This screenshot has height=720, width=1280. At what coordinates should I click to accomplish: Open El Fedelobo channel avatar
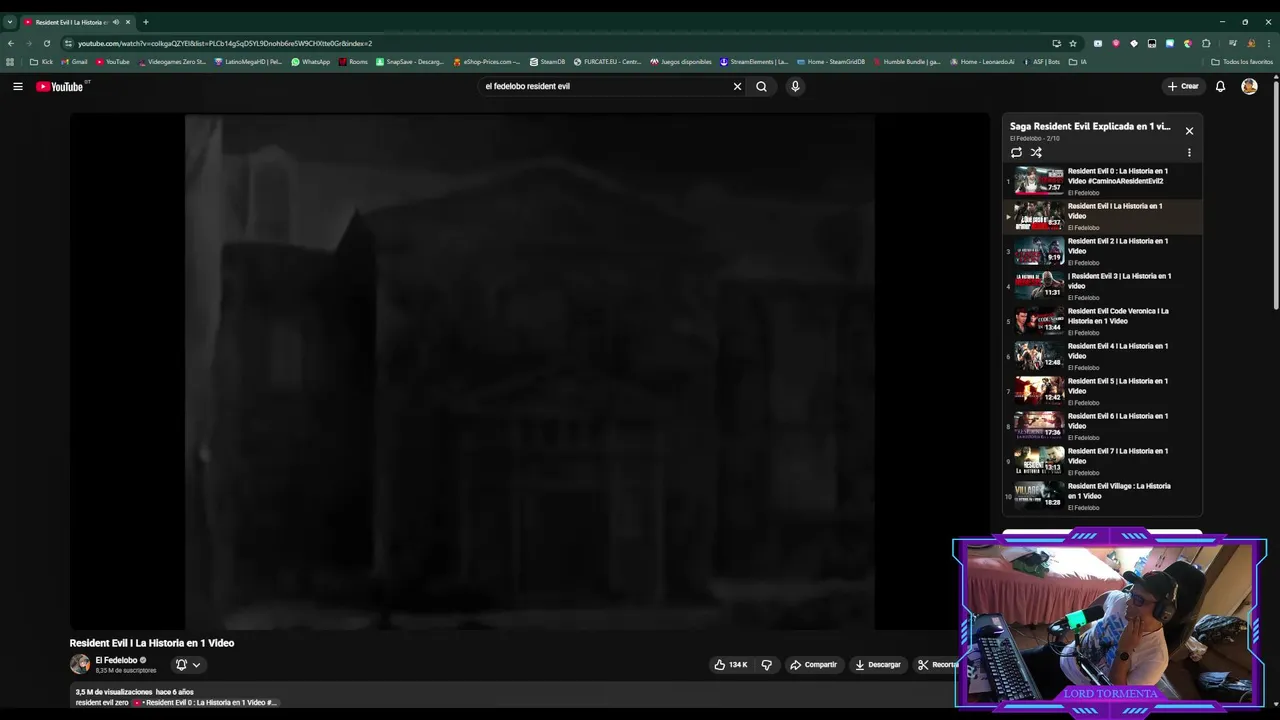pyautogui.click(x=80, y=664)
